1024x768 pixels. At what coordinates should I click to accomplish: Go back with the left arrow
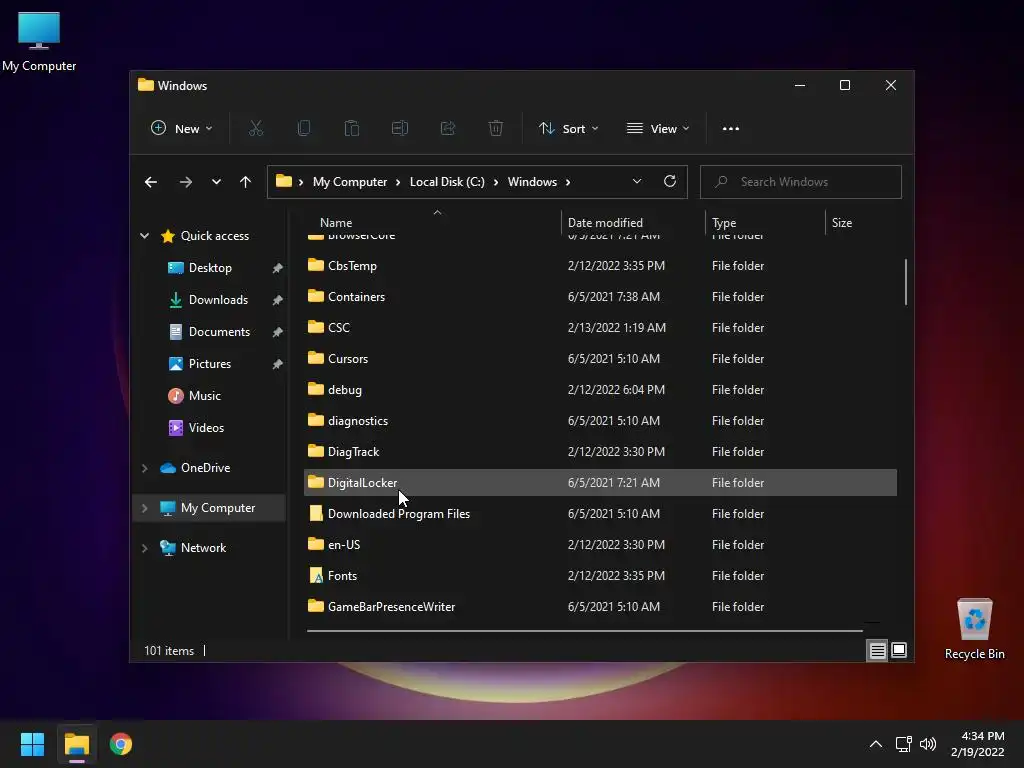click(151, 182)
